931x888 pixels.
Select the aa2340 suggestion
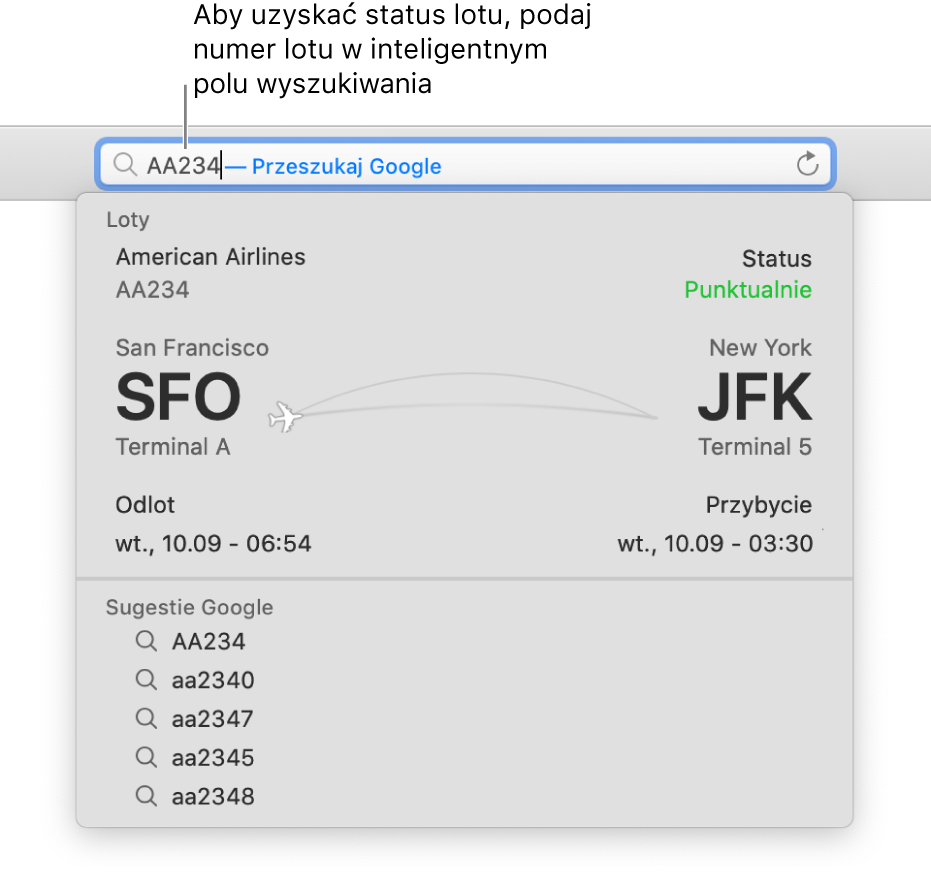(213, 681)
